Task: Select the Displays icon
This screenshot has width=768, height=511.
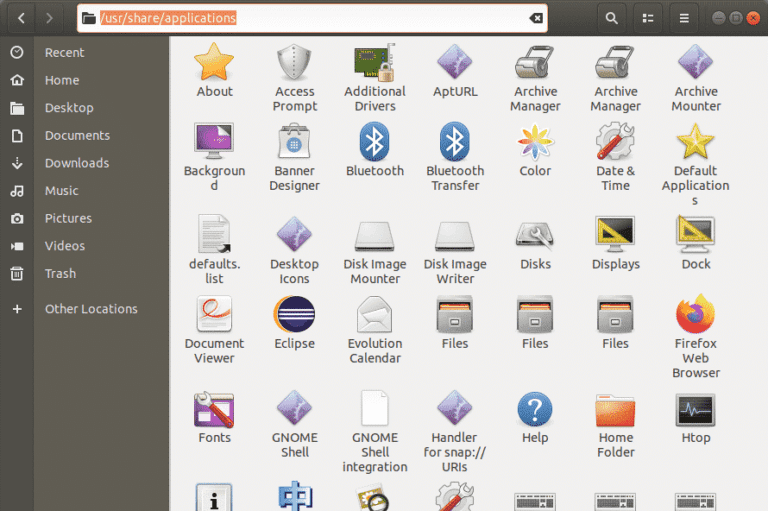Action: [615, 234]
